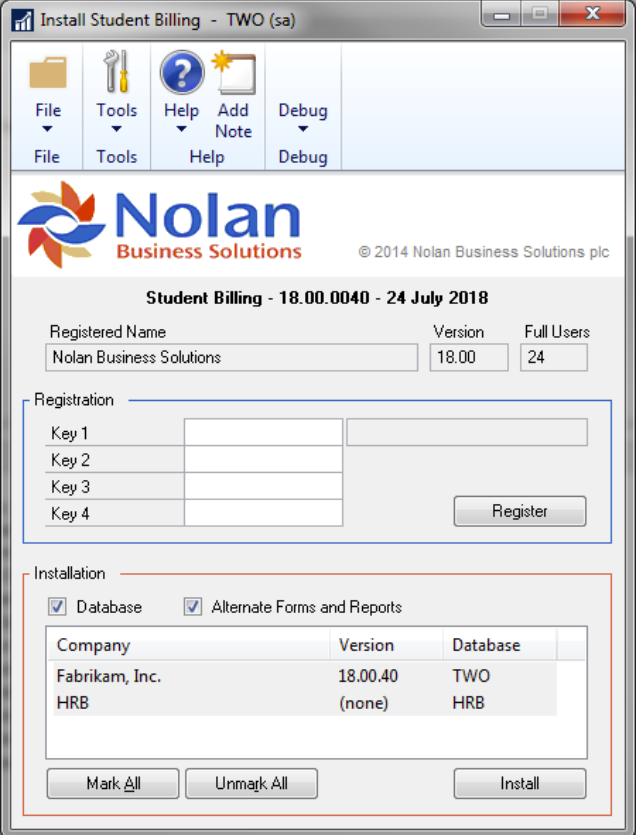Click the Tools wrench and screwdriver icon
640x835 pixels.
[x=116, y=73]
